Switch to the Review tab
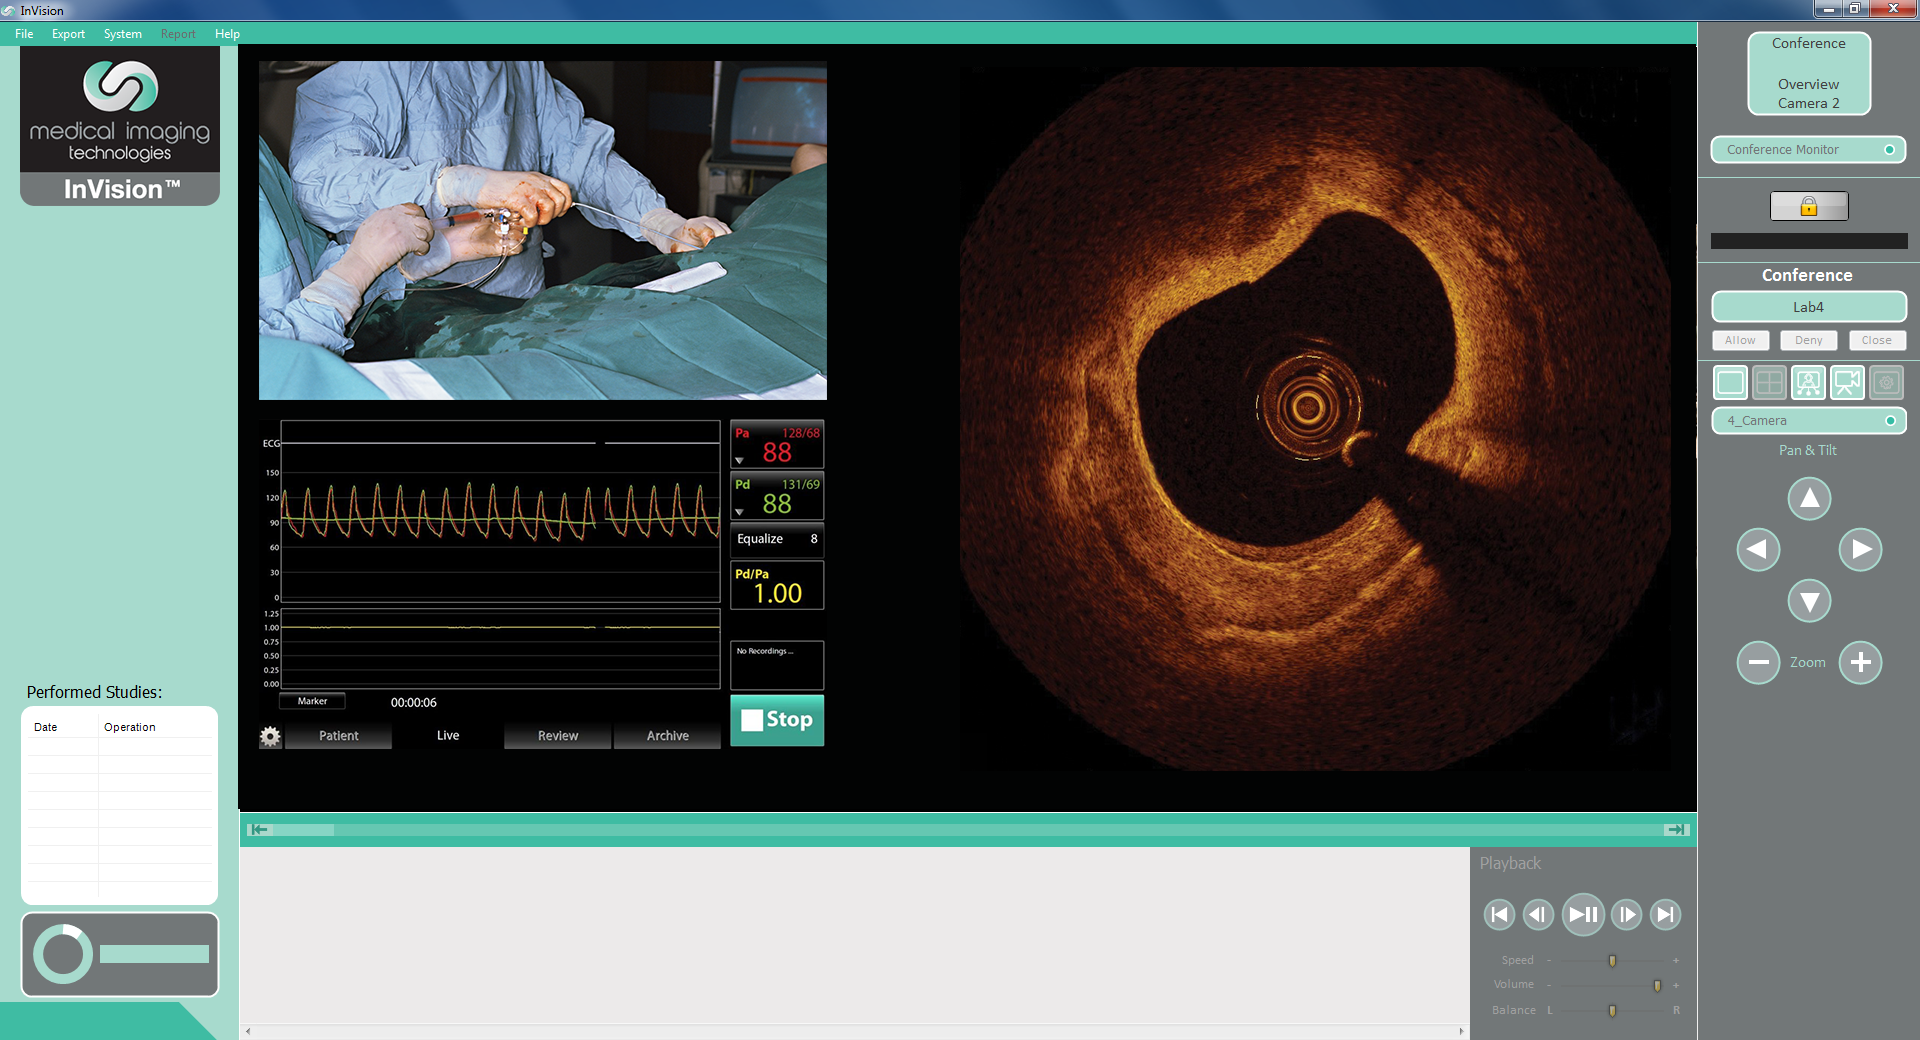1920x1040 pixels. [x=558, y=736]
